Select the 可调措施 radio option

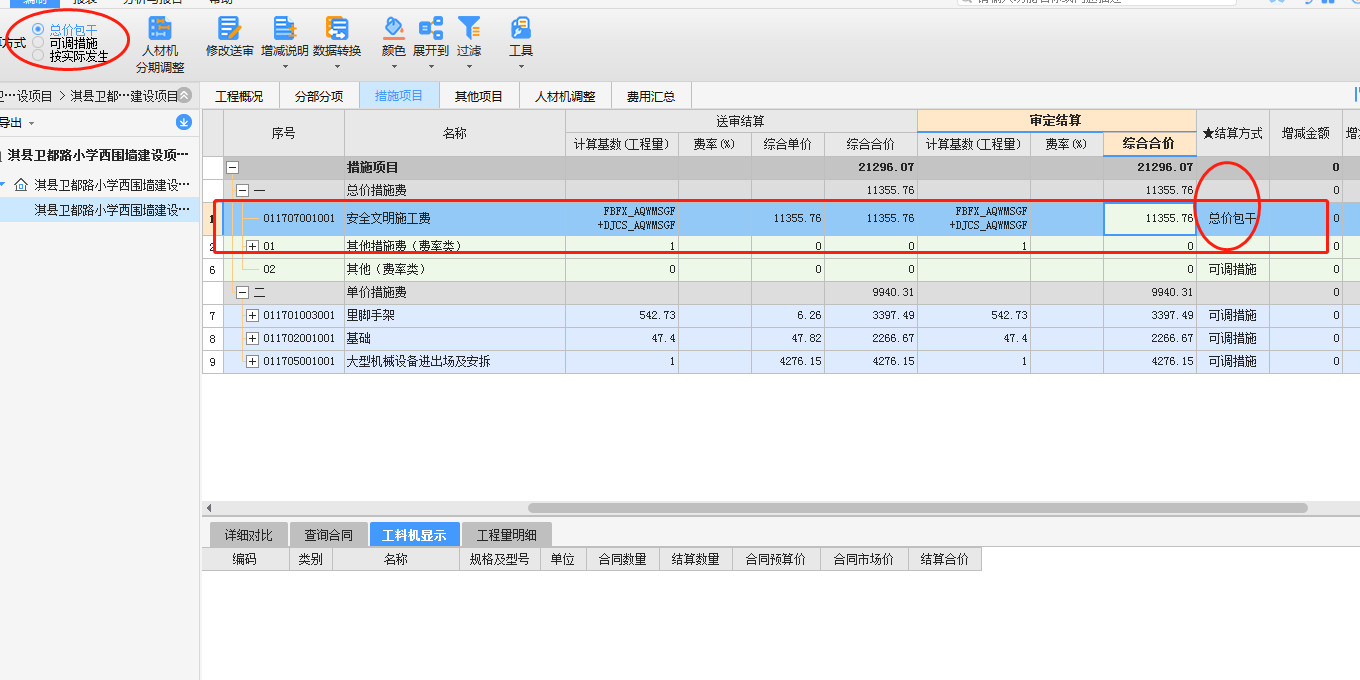(x=38, y=43)
